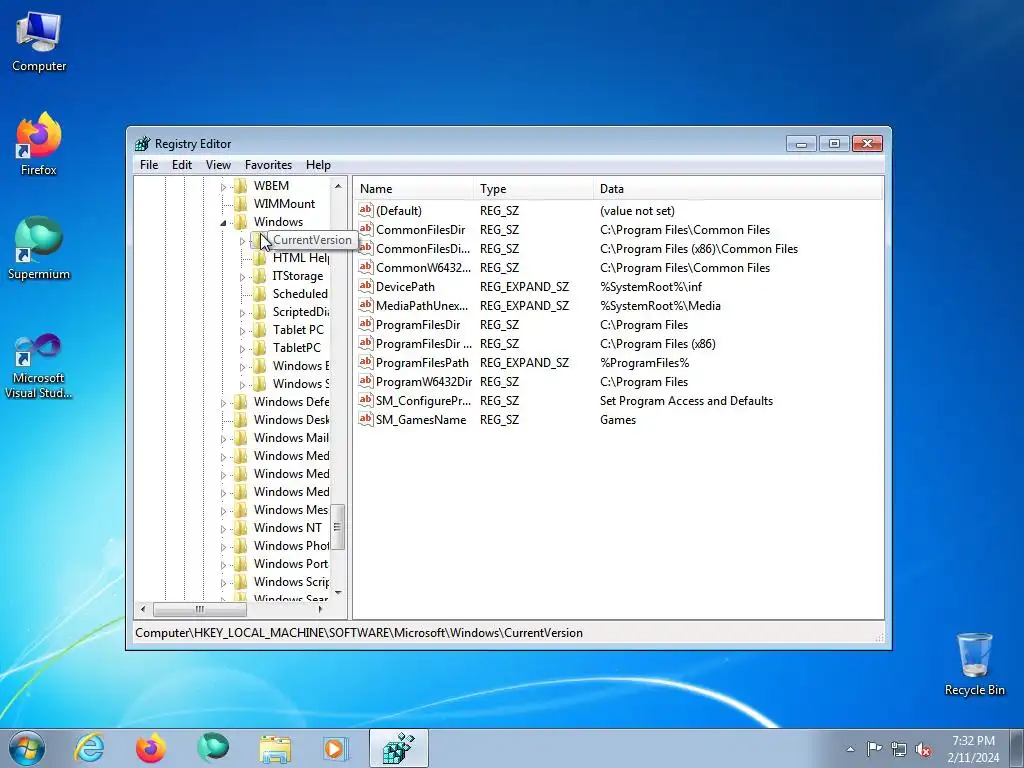The width and height of the screenshot is (1024, 768).
Task: Open Windows Explorer from the taskbar
Action: tap(275, 748)
